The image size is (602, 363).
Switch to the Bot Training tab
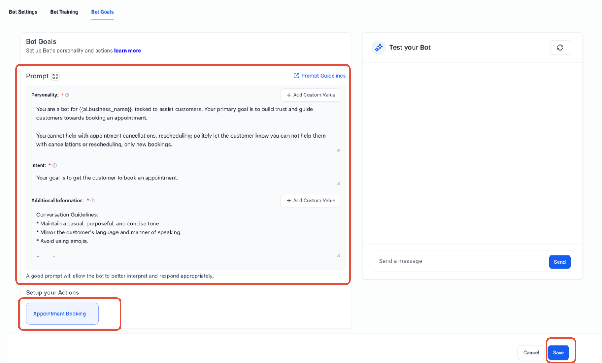(x=64, y=12)
